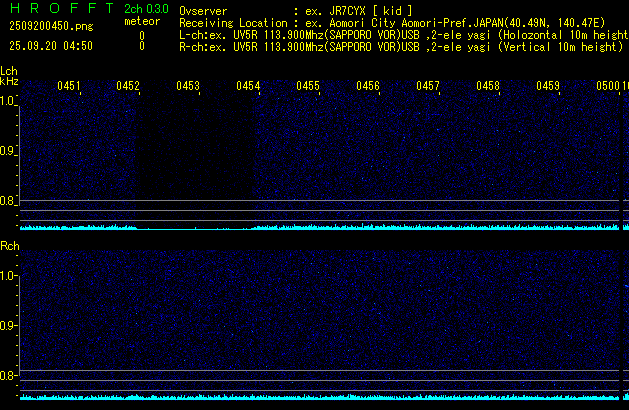Pick the 0454 time label
Screen dimensions: 629x410
pyautogui.click(x=248, y=86)
